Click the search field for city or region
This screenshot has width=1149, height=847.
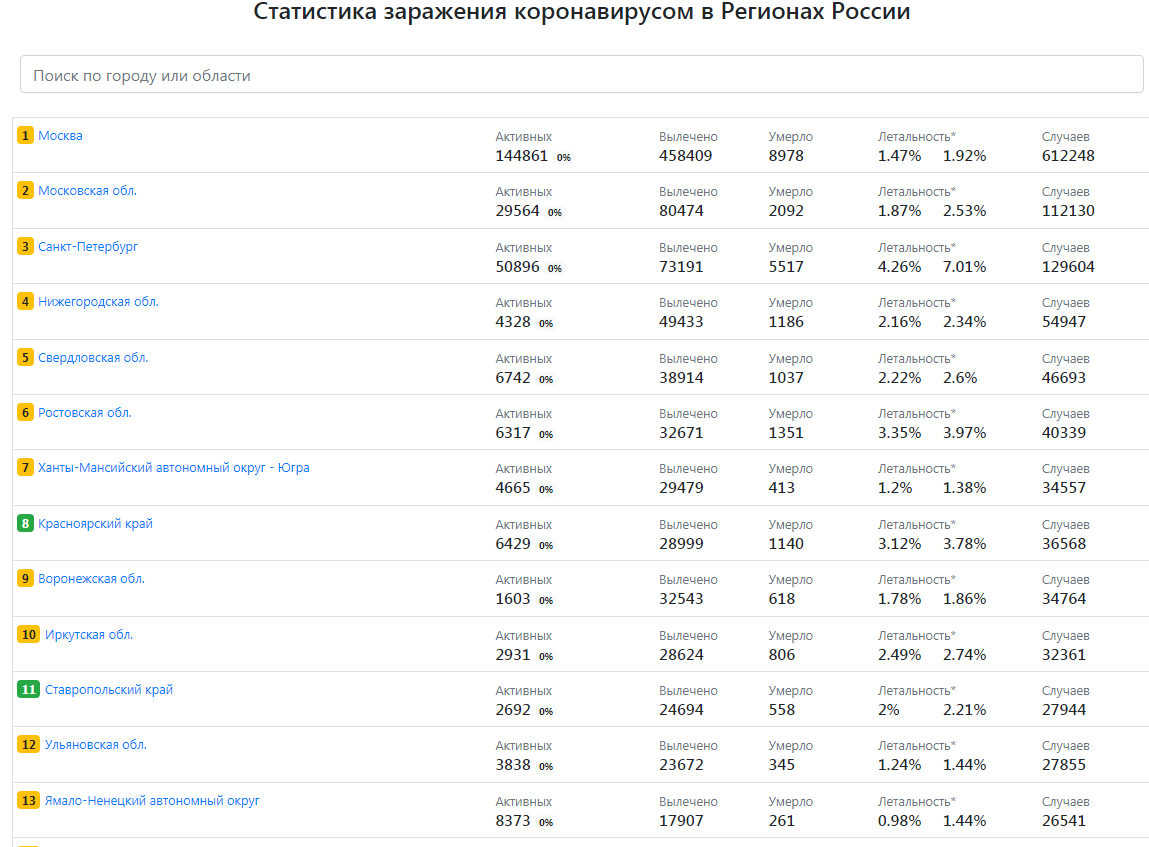(581, 75)
